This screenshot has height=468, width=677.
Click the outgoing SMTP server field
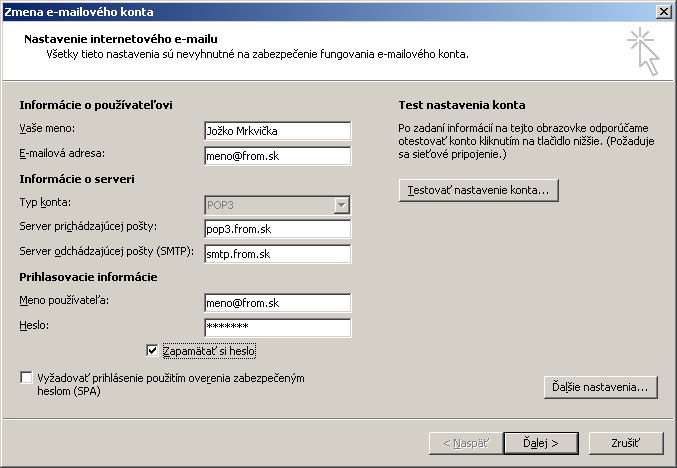[x=275, y=254]
